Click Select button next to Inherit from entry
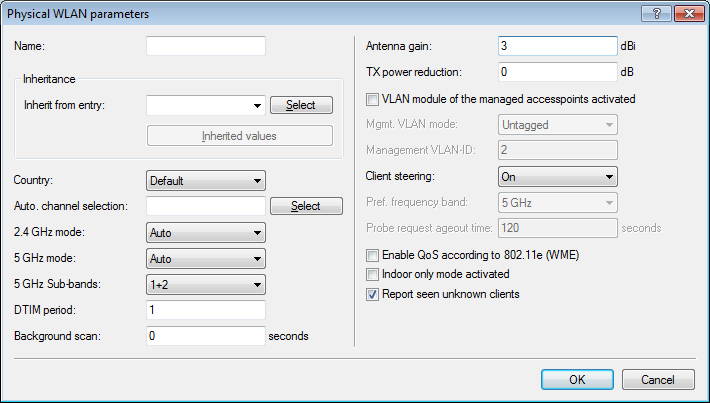The width and height of the screenshot is (710, 403). coord(300,105)
